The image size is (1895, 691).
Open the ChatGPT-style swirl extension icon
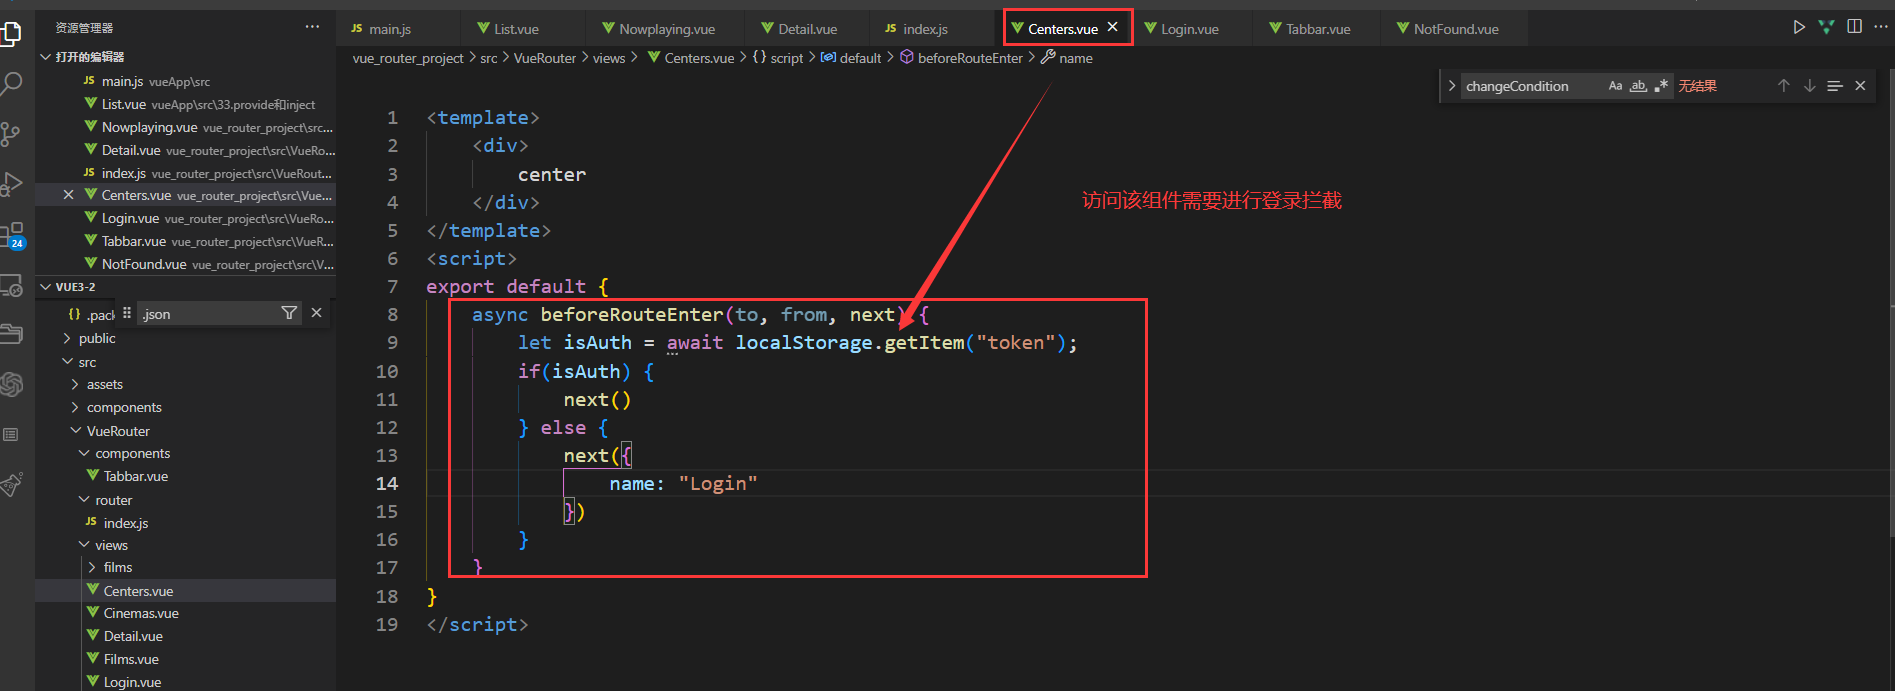(11, 384)
